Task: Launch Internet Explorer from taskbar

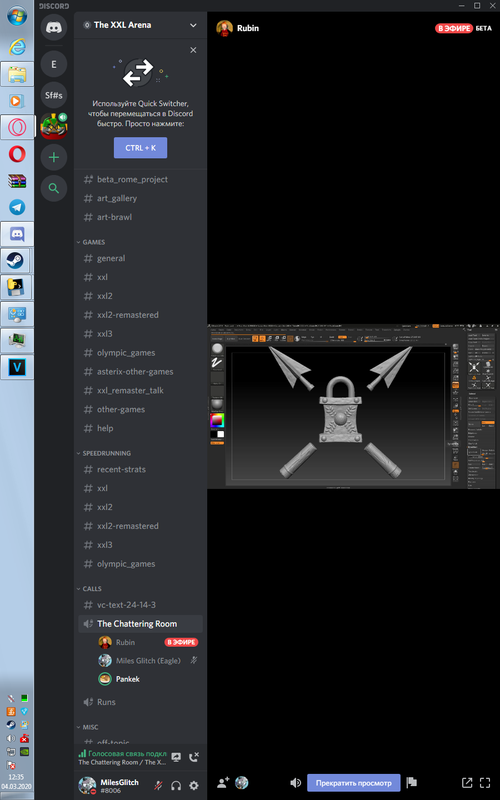Action: (17, 47)
